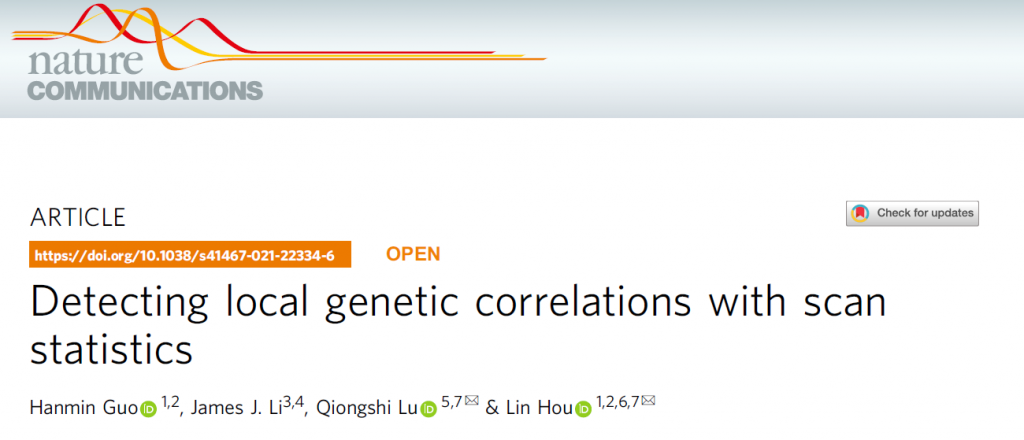Click the email envelope icon after Qiongshi Lu
The width and height of the screenshot is (1024, 440).
(x=471, y=402)
